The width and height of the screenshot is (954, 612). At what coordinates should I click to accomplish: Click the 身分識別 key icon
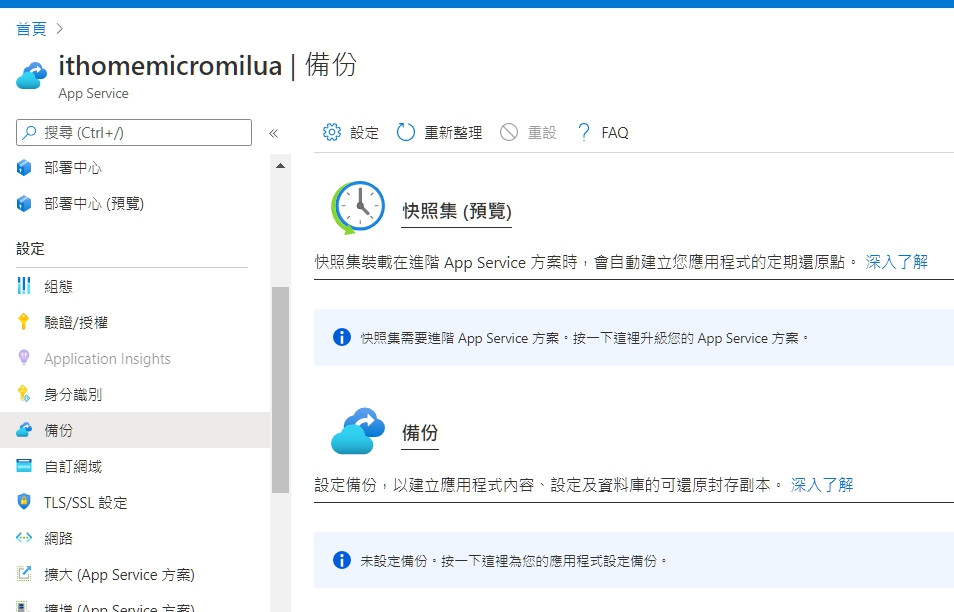point(24,394)
